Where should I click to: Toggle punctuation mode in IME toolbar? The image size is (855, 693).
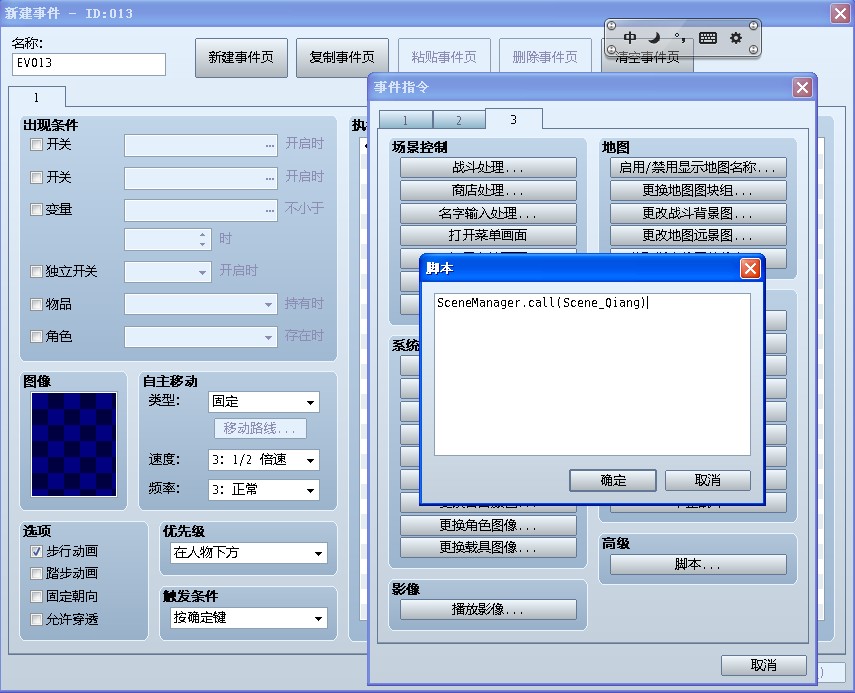(x=680, y=38)
